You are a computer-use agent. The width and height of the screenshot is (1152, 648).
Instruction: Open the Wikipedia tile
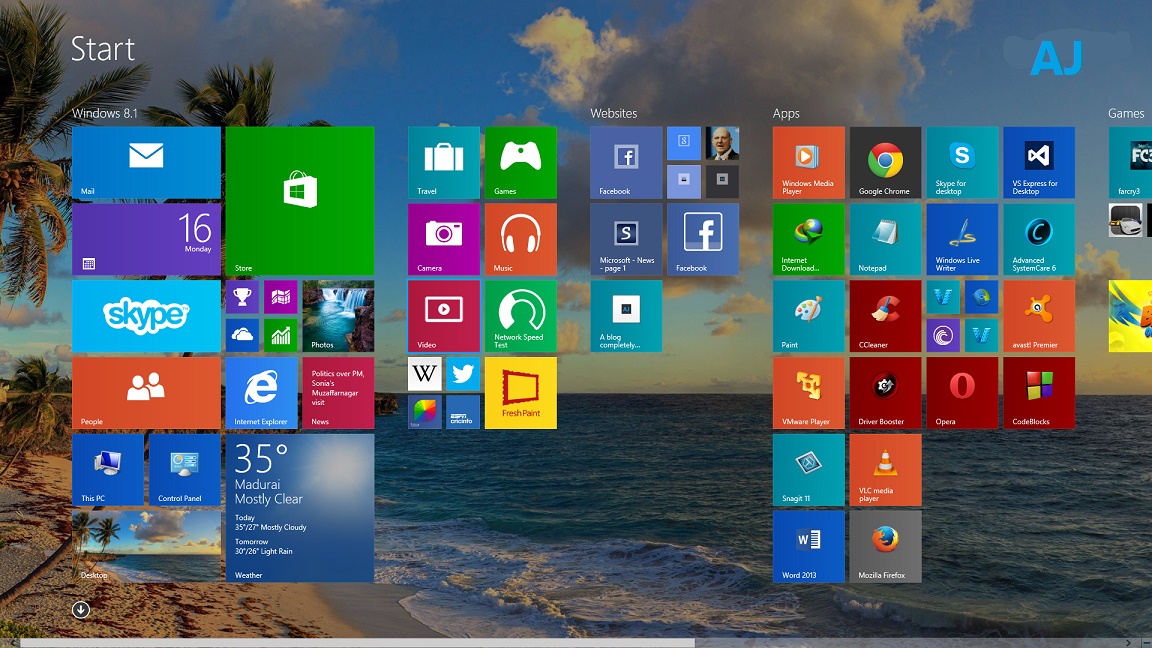(x=425, y=374)
